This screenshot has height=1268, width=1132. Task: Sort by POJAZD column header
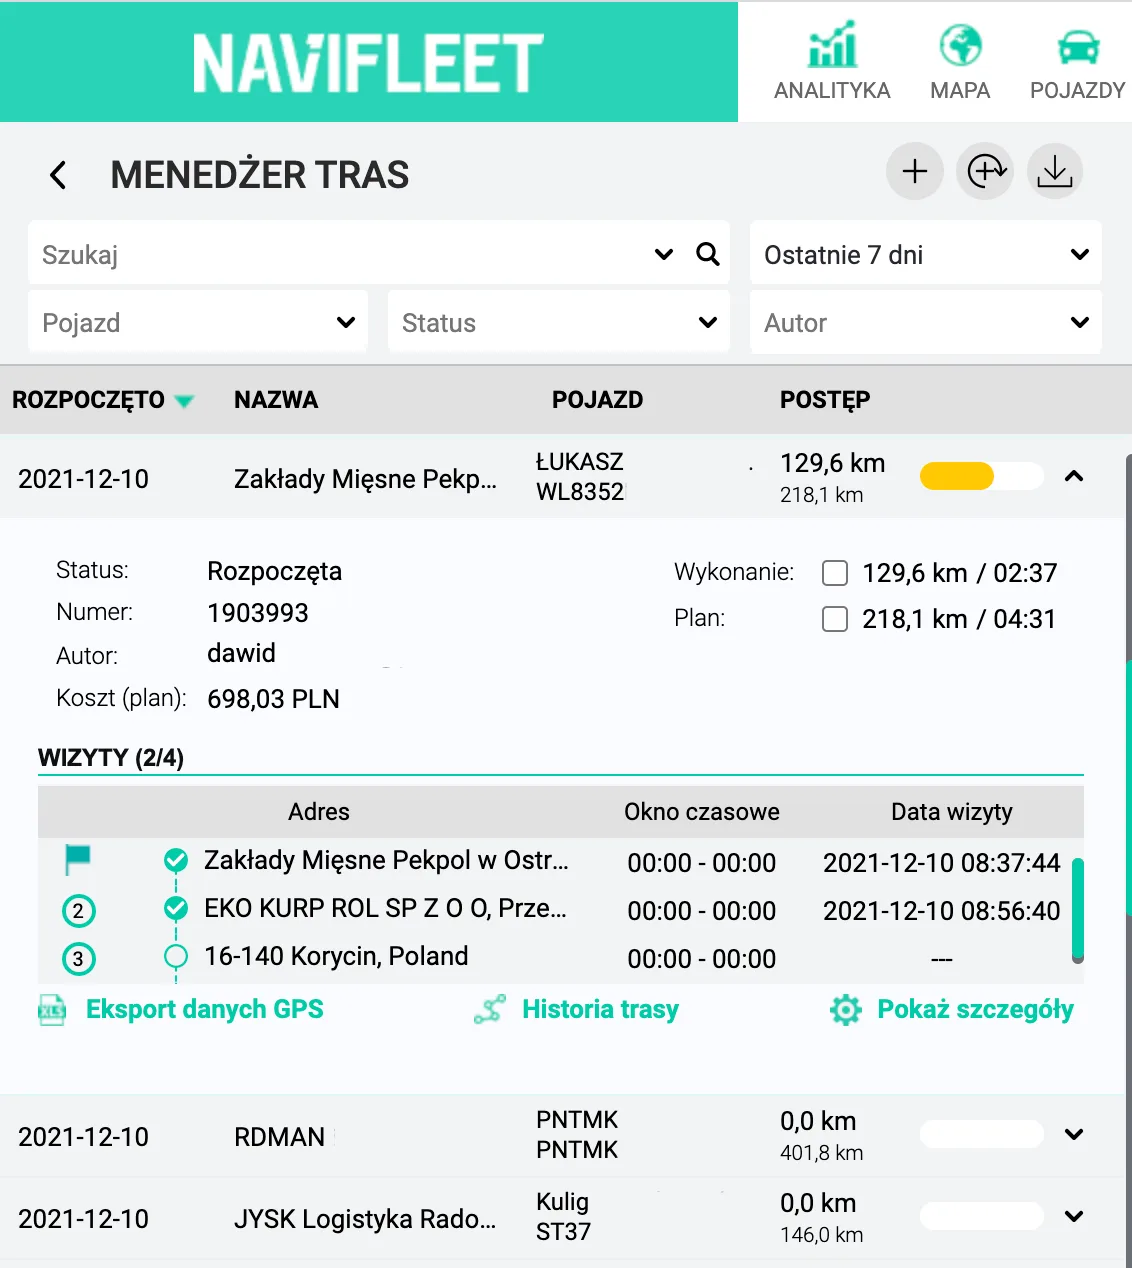597,400
